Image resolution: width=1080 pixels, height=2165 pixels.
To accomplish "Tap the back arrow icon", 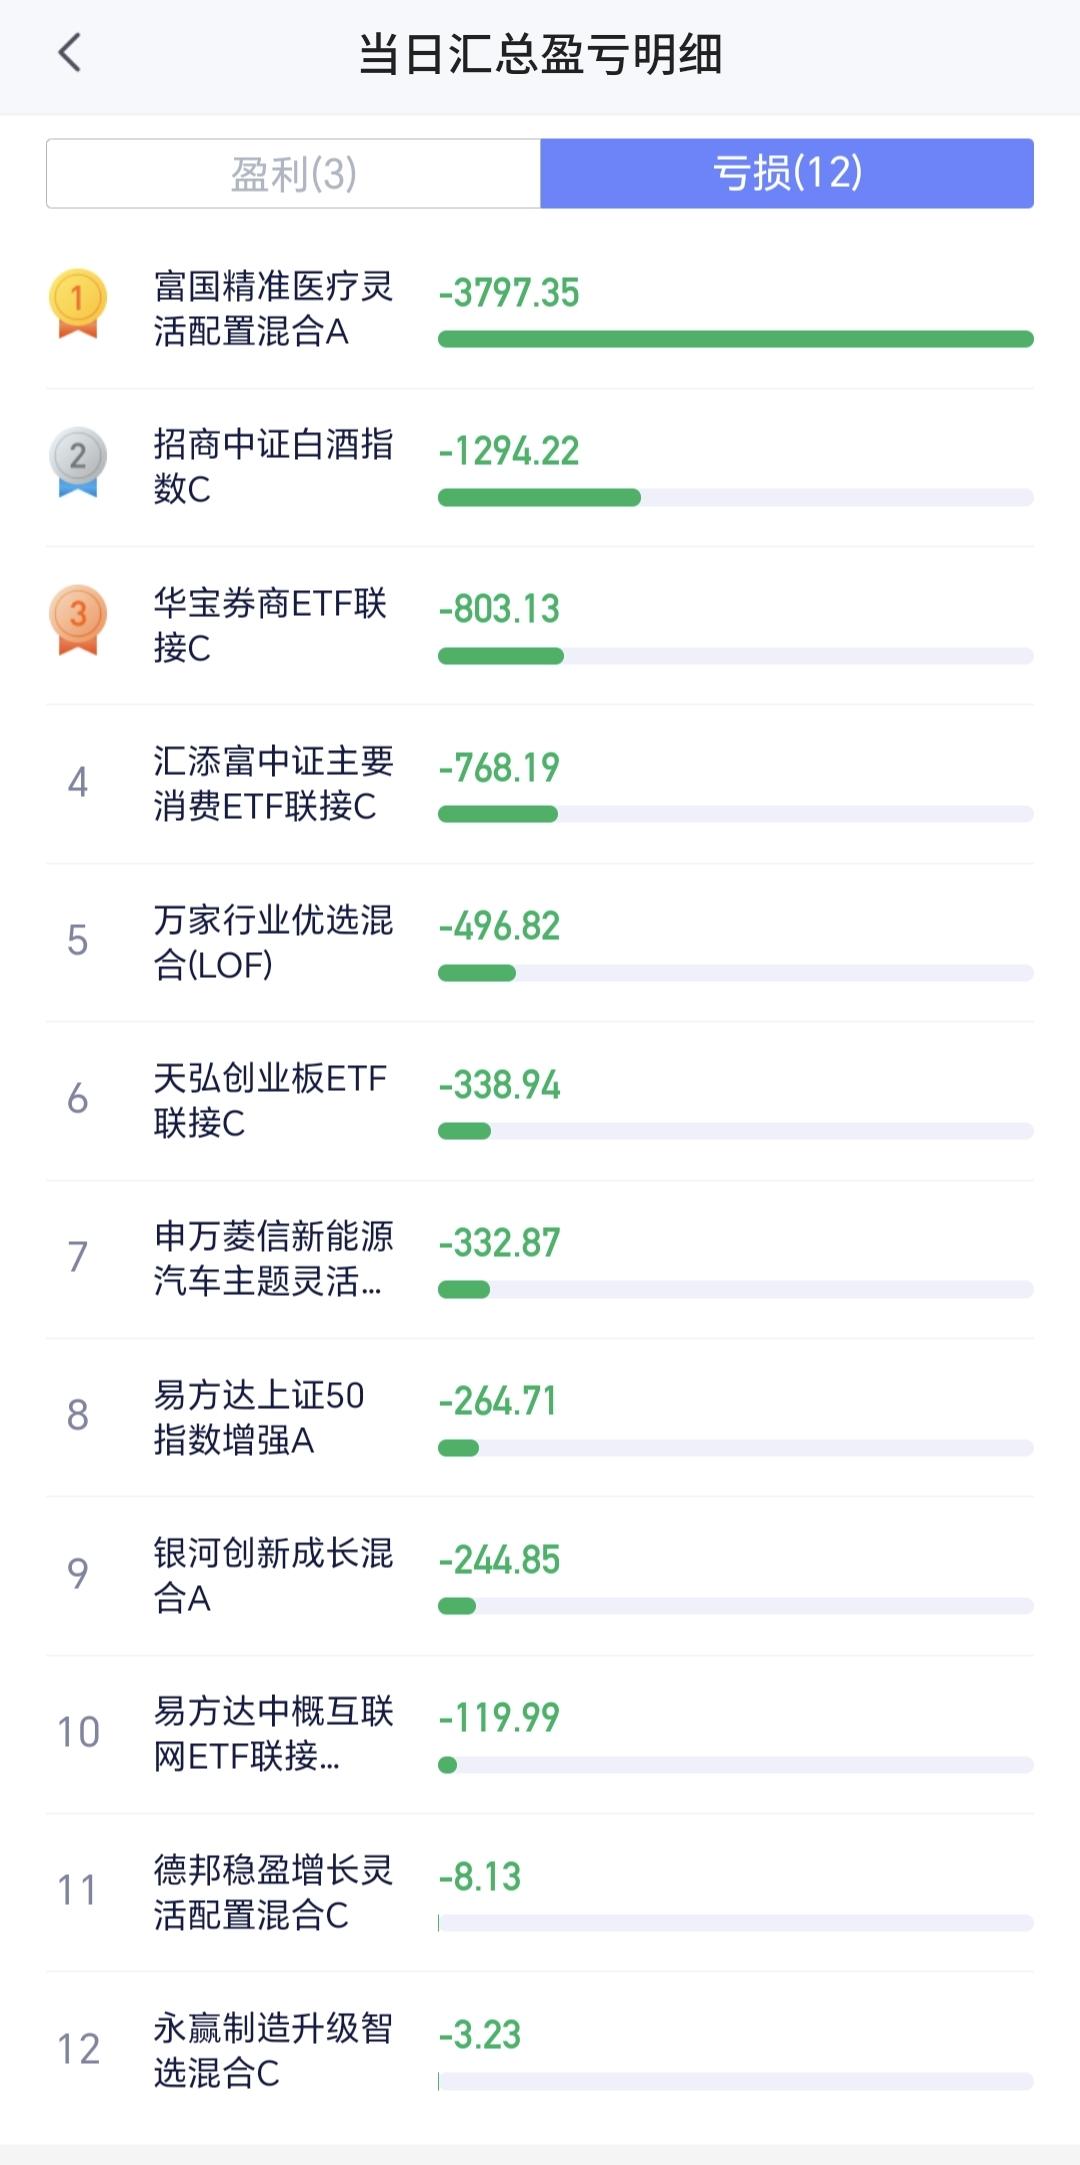I will click(69, 53).
